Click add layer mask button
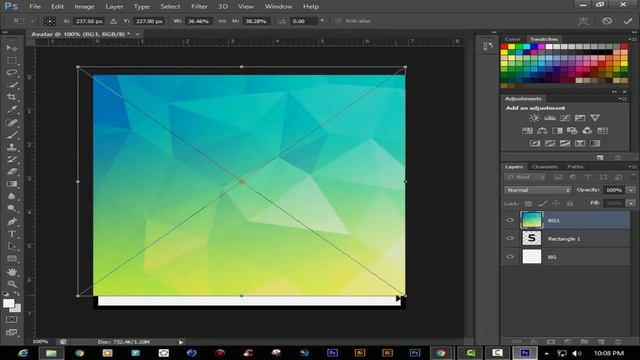The width and height of the screenshot is (640, 360). click(551, 341)
